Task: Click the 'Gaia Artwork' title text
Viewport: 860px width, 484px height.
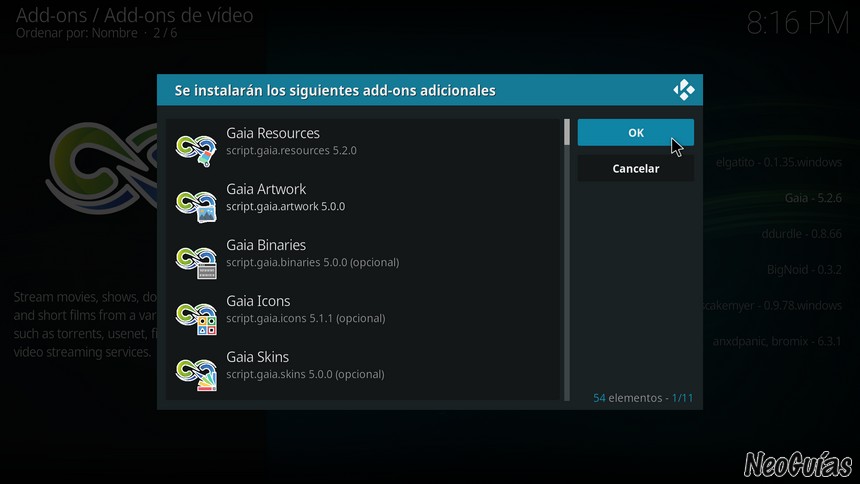Action: [x=266, y=189]
